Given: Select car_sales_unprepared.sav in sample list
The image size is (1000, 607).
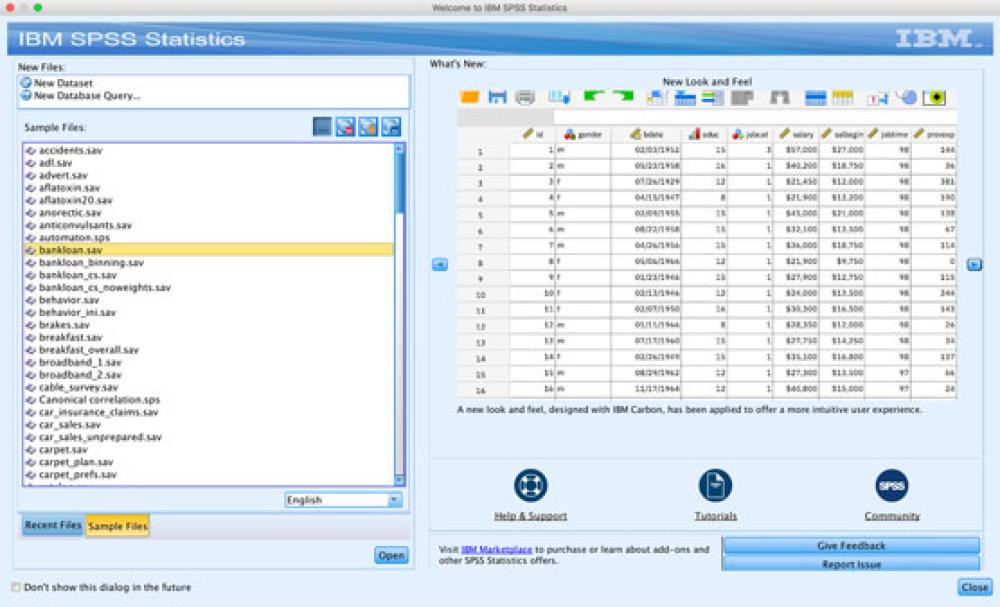Looking at the screenshot, I should click(x=209, y=437).
